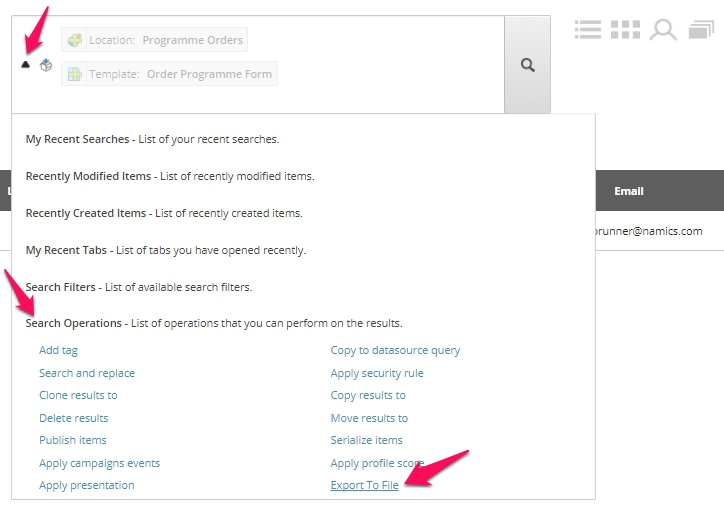The height and width of the screenshot is (525, 724).
Task: Click the Export To File link
Action: tap(364, 485)
